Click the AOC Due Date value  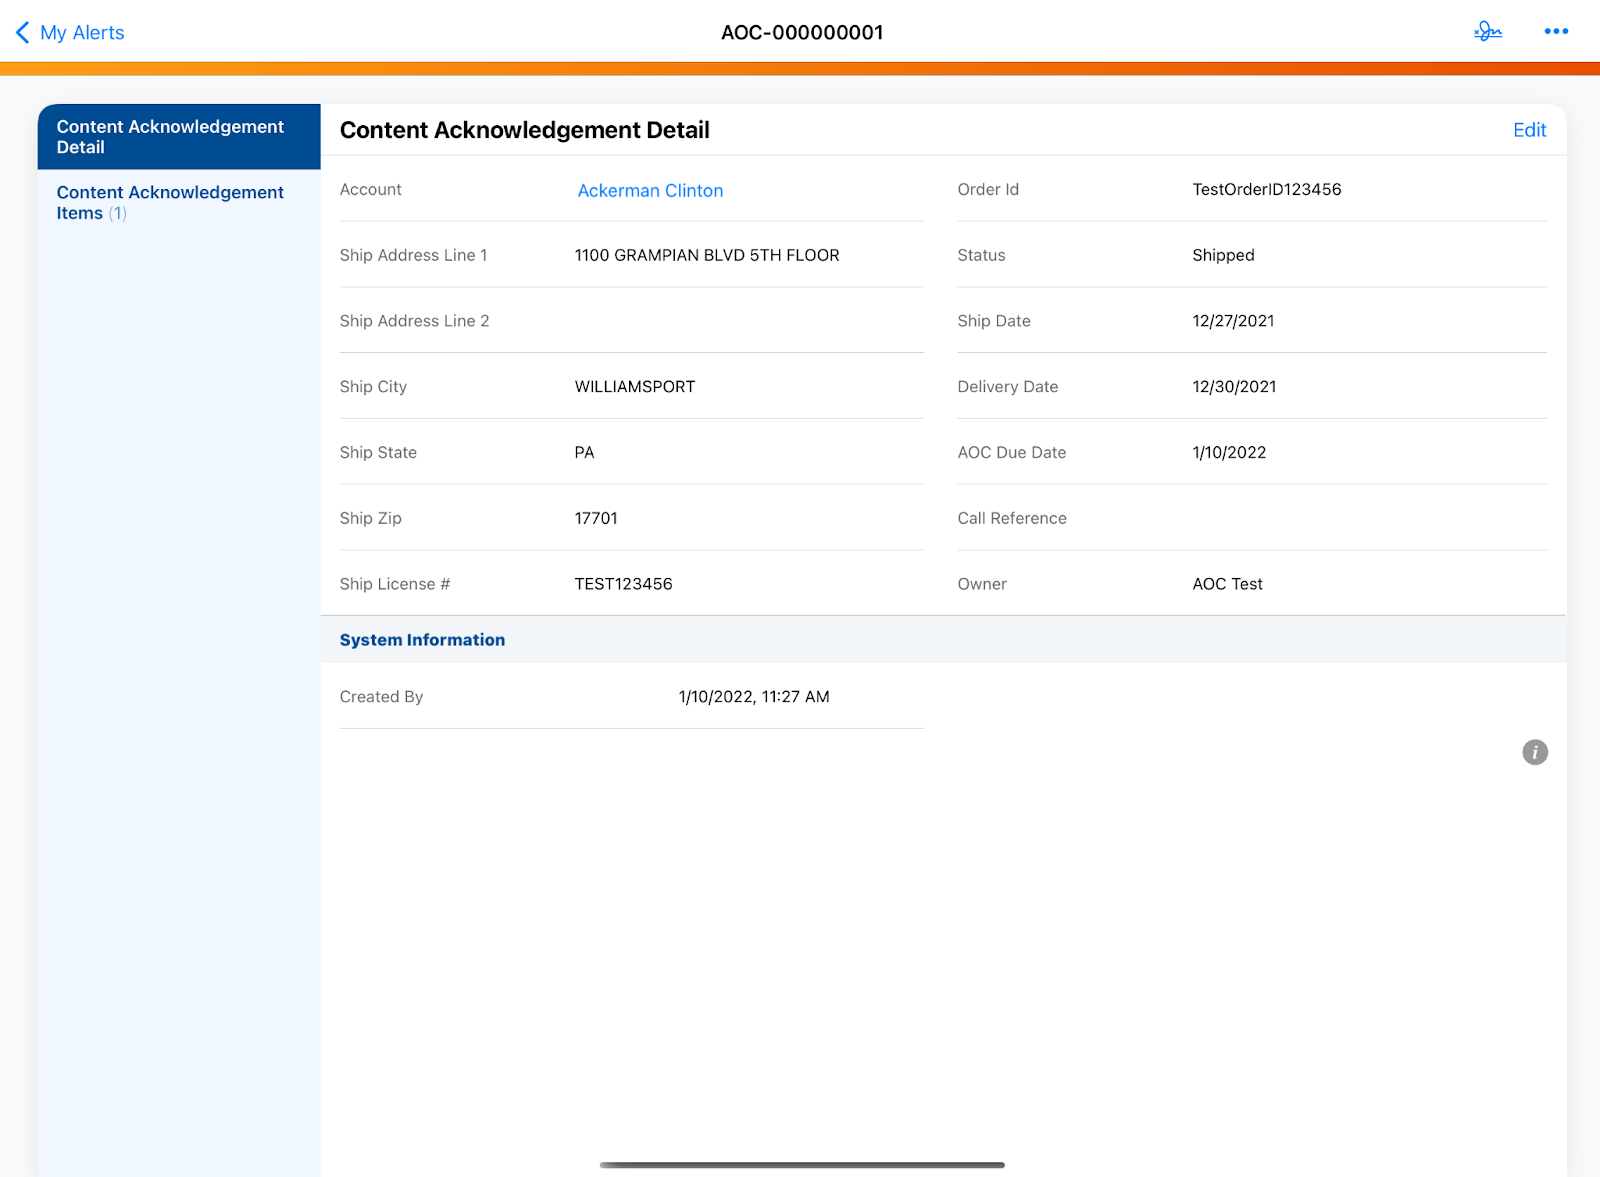[x=1228, y=453]
